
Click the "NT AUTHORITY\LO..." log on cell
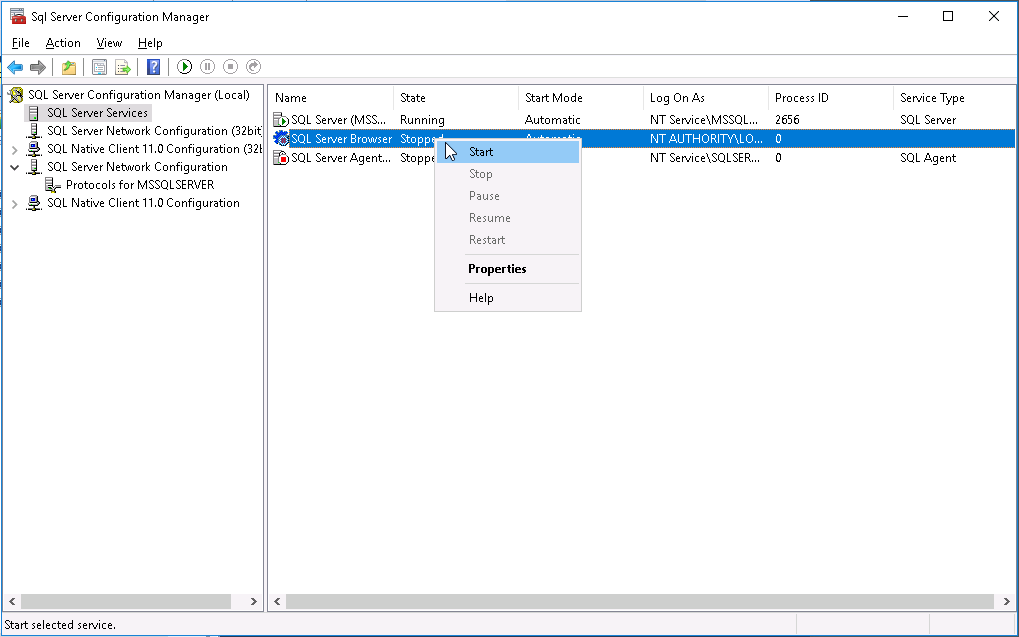[706, 139]
